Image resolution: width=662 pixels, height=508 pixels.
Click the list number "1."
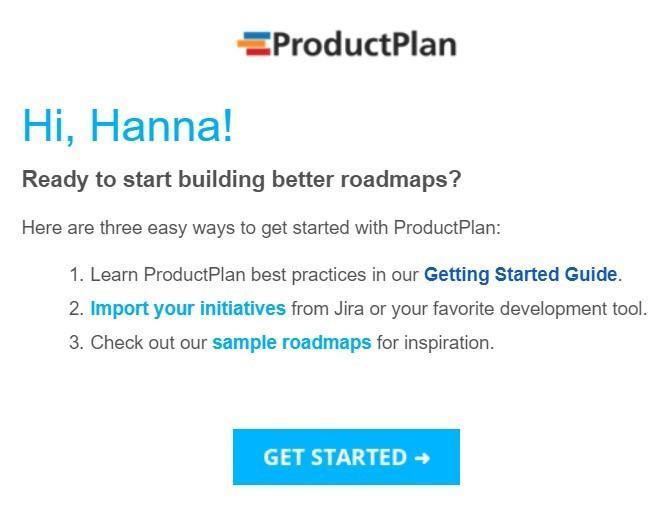76,274
